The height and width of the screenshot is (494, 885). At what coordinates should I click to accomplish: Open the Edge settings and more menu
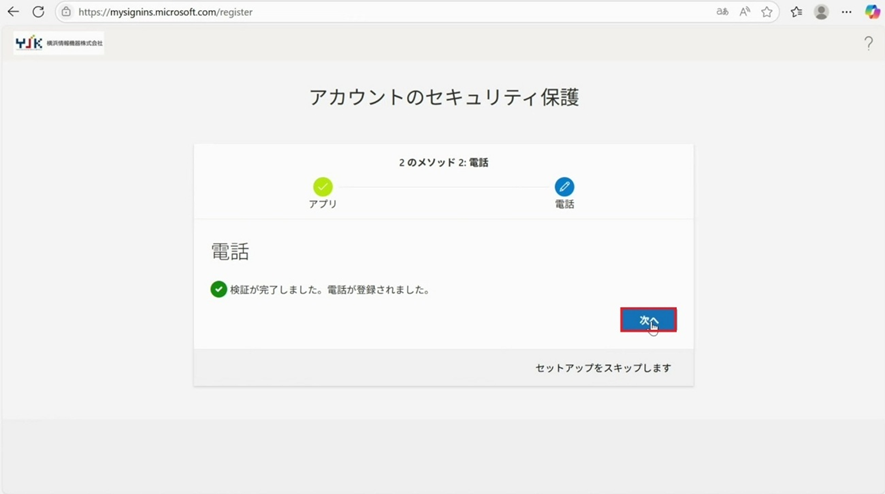[847, 12]
